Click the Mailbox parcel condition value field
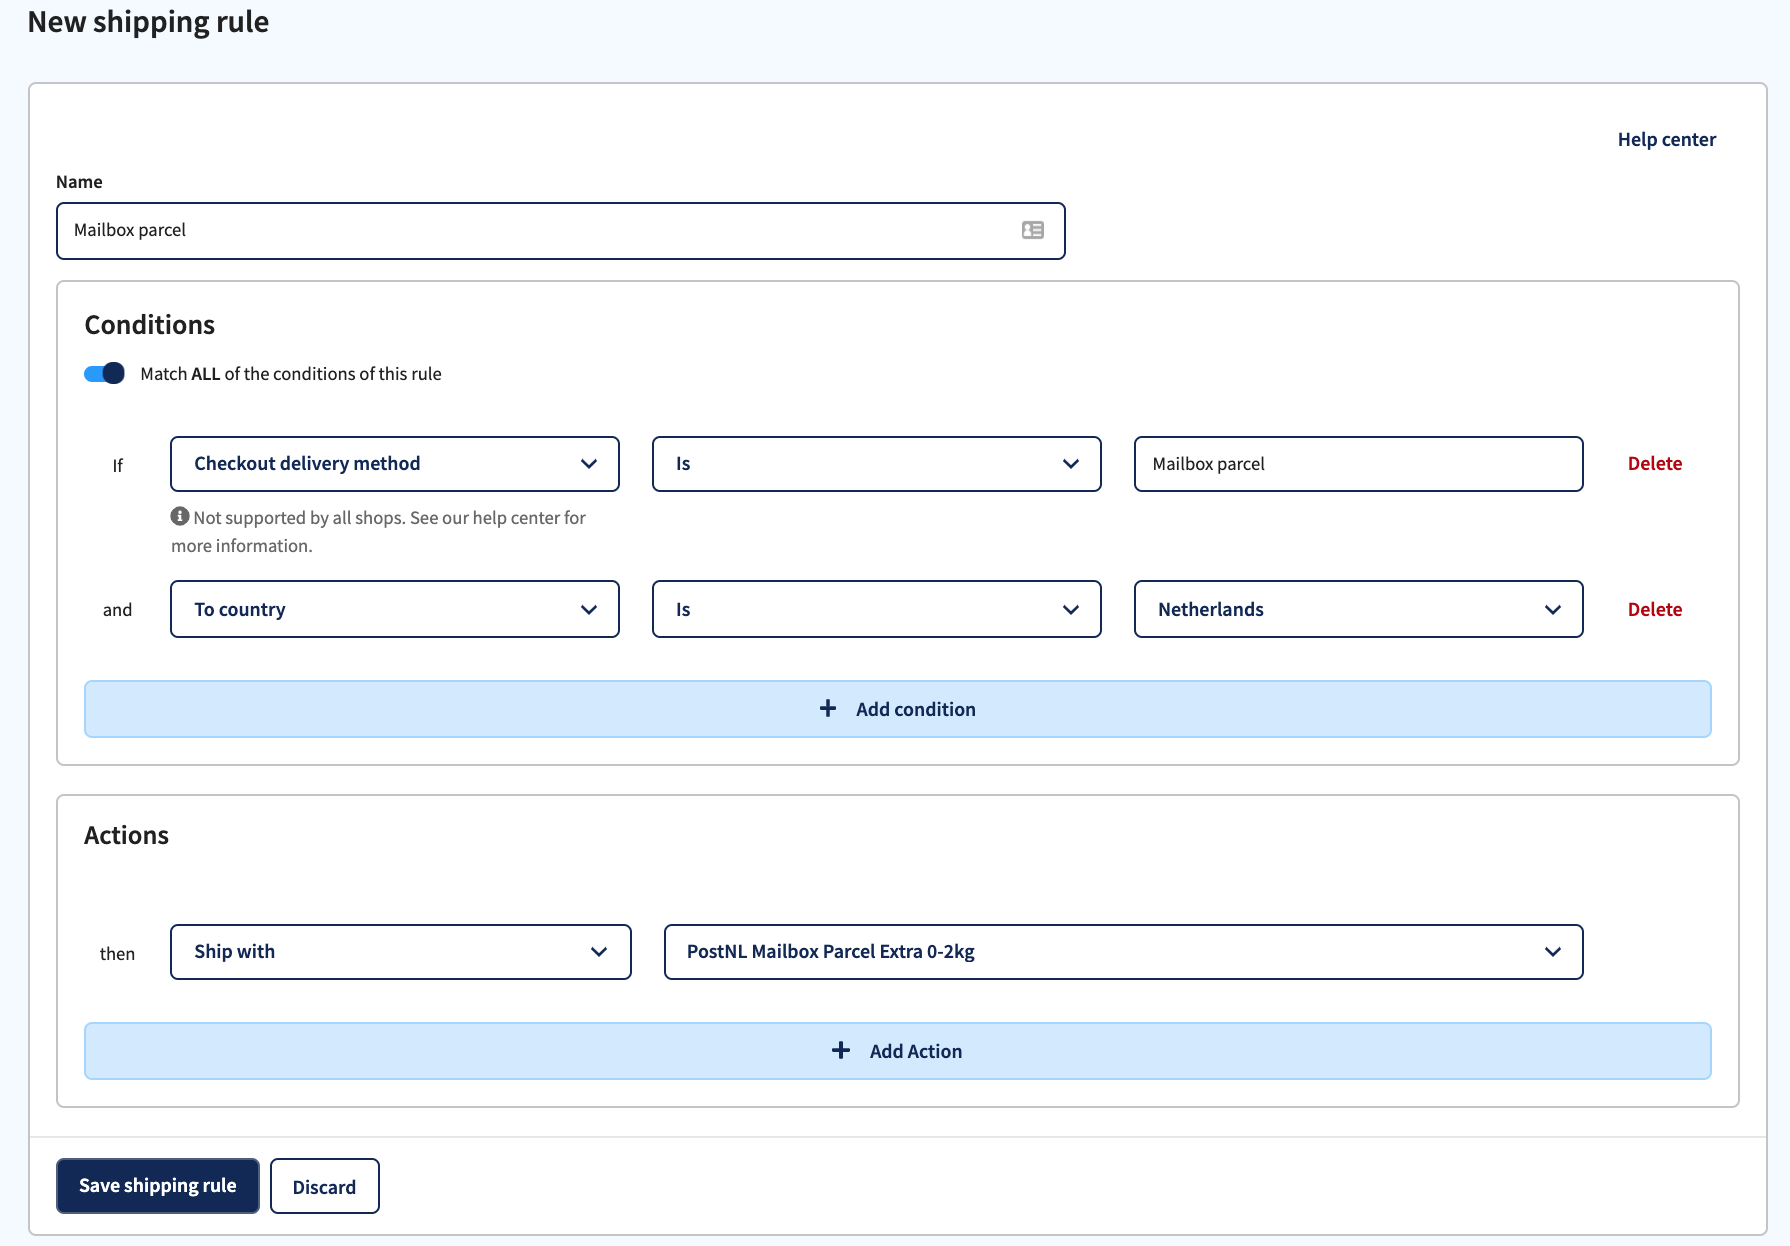The width and height of the screenshot is (1790, 1246). (1357, 463)
